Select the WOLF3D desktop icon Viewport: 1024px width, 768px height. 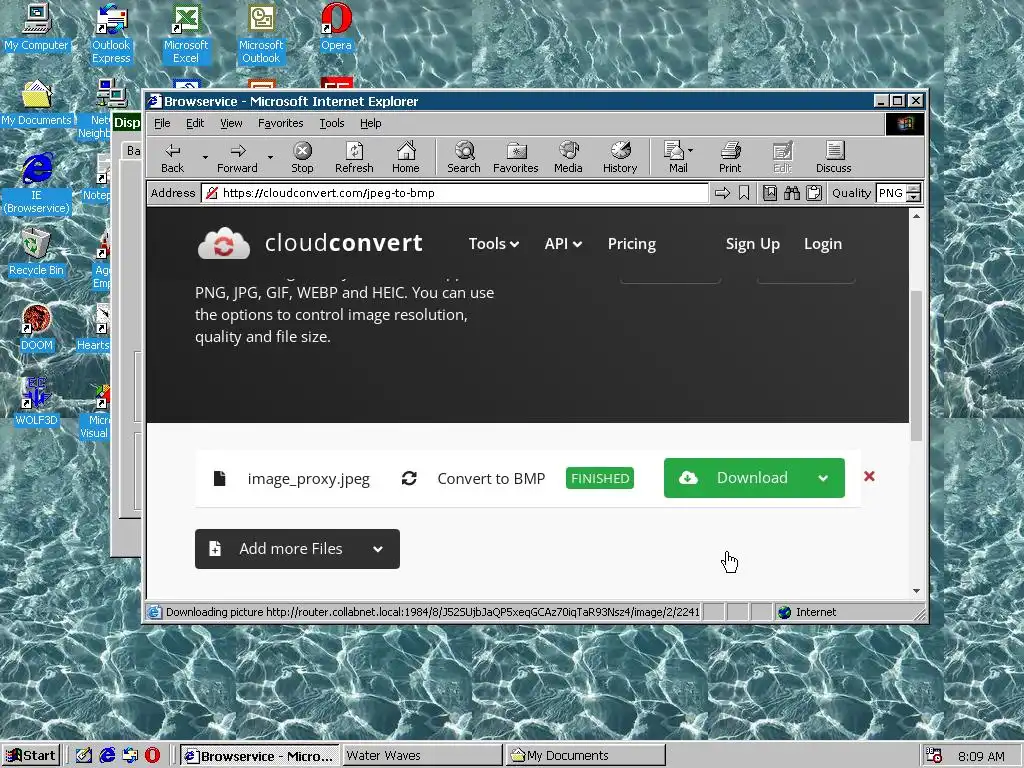point(37,402)
